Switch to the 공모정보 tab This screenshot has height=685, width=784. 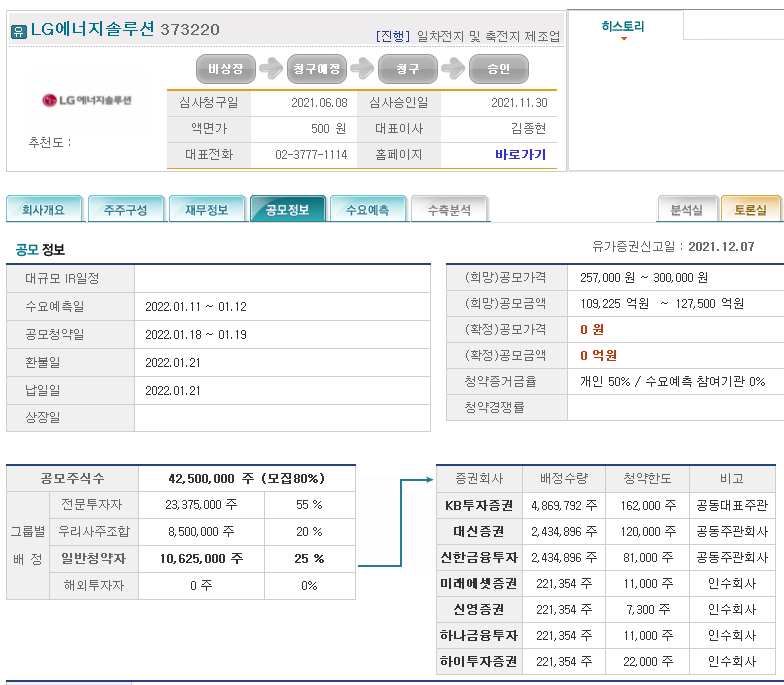[x=288, y=209]
